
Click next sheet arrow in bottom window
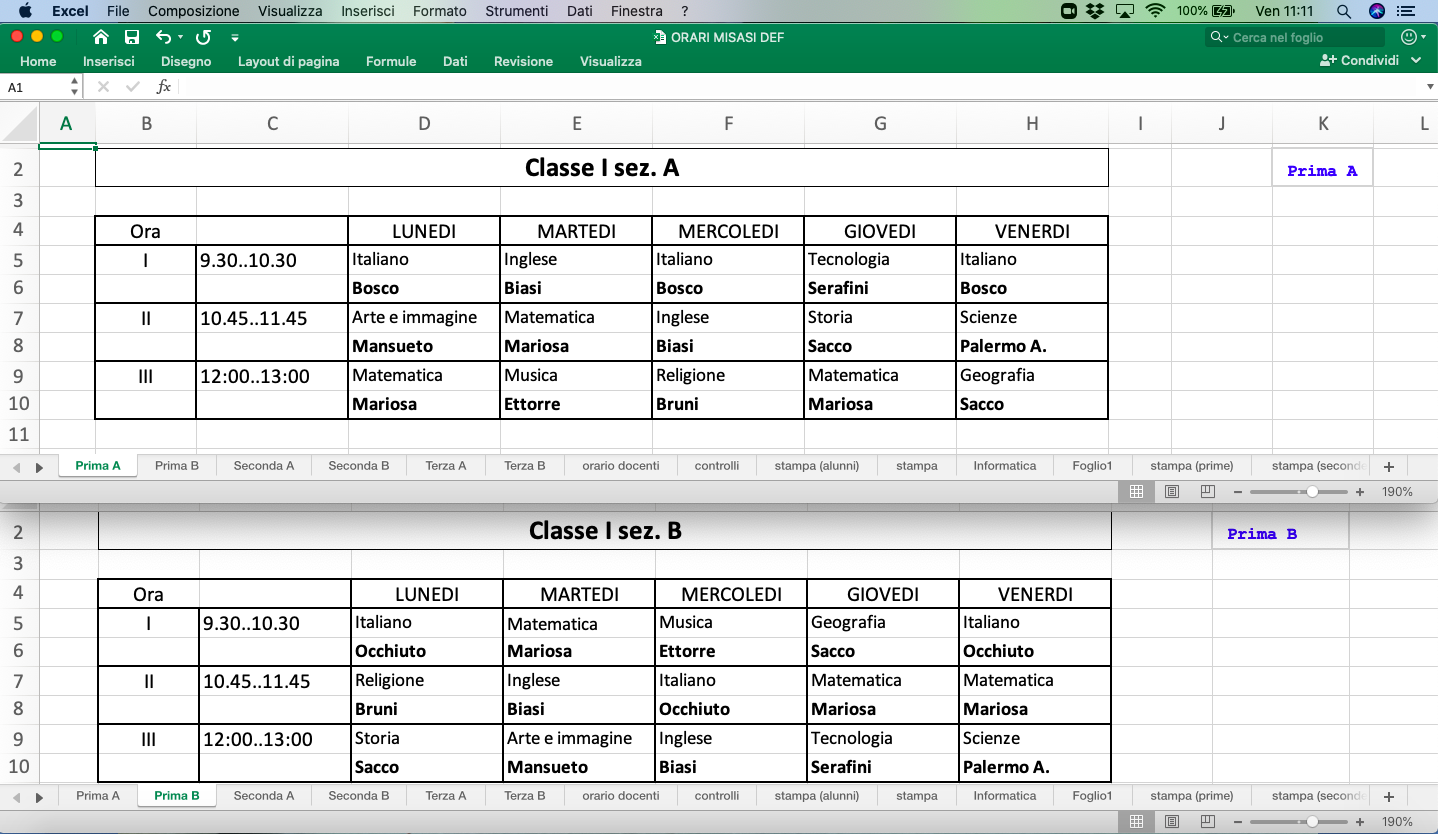click(x=40, y=797)
